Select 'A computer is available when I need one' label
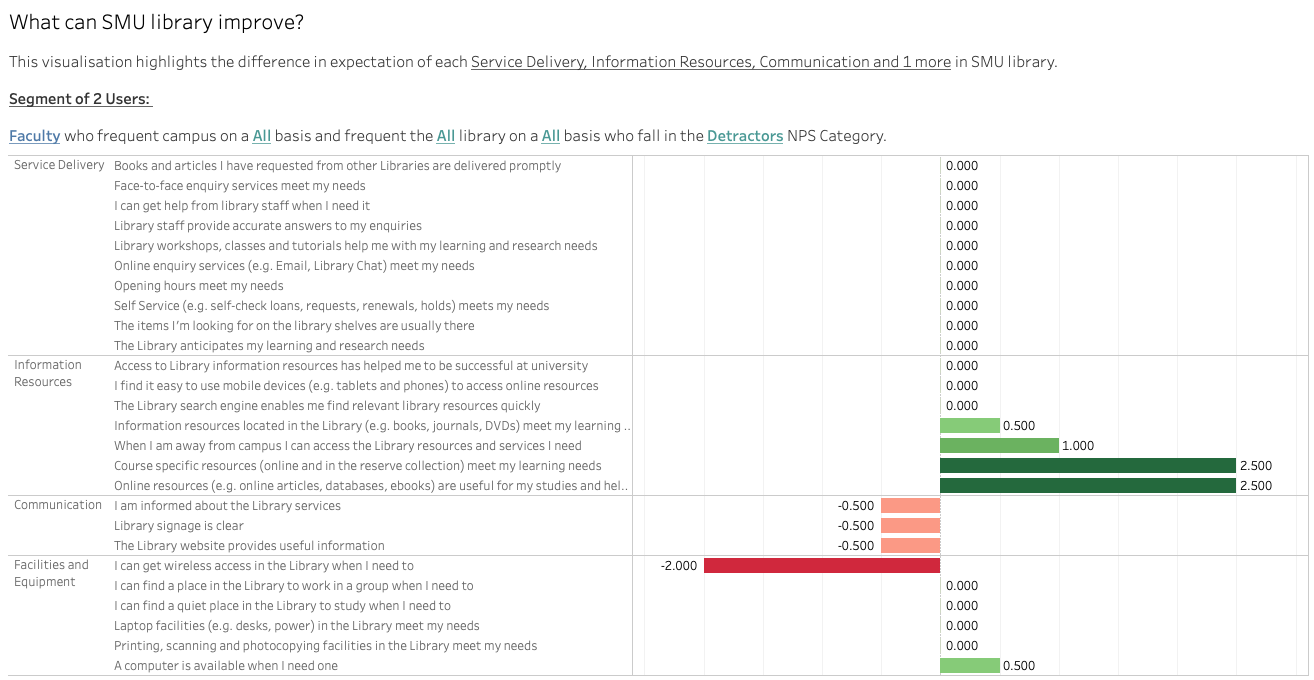1314x680 pixels. pyautogui.click(x=226, y=666)
